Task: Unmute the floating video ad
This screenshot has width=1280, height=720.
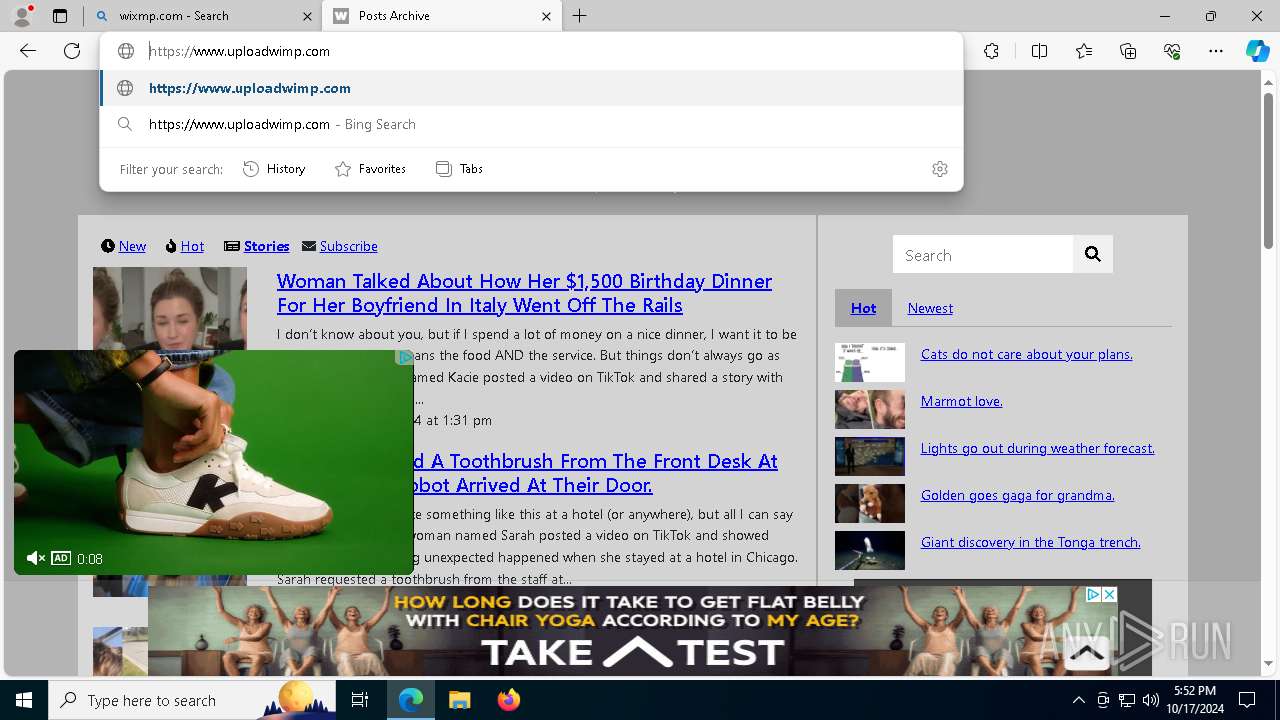Action: (35, 558)
